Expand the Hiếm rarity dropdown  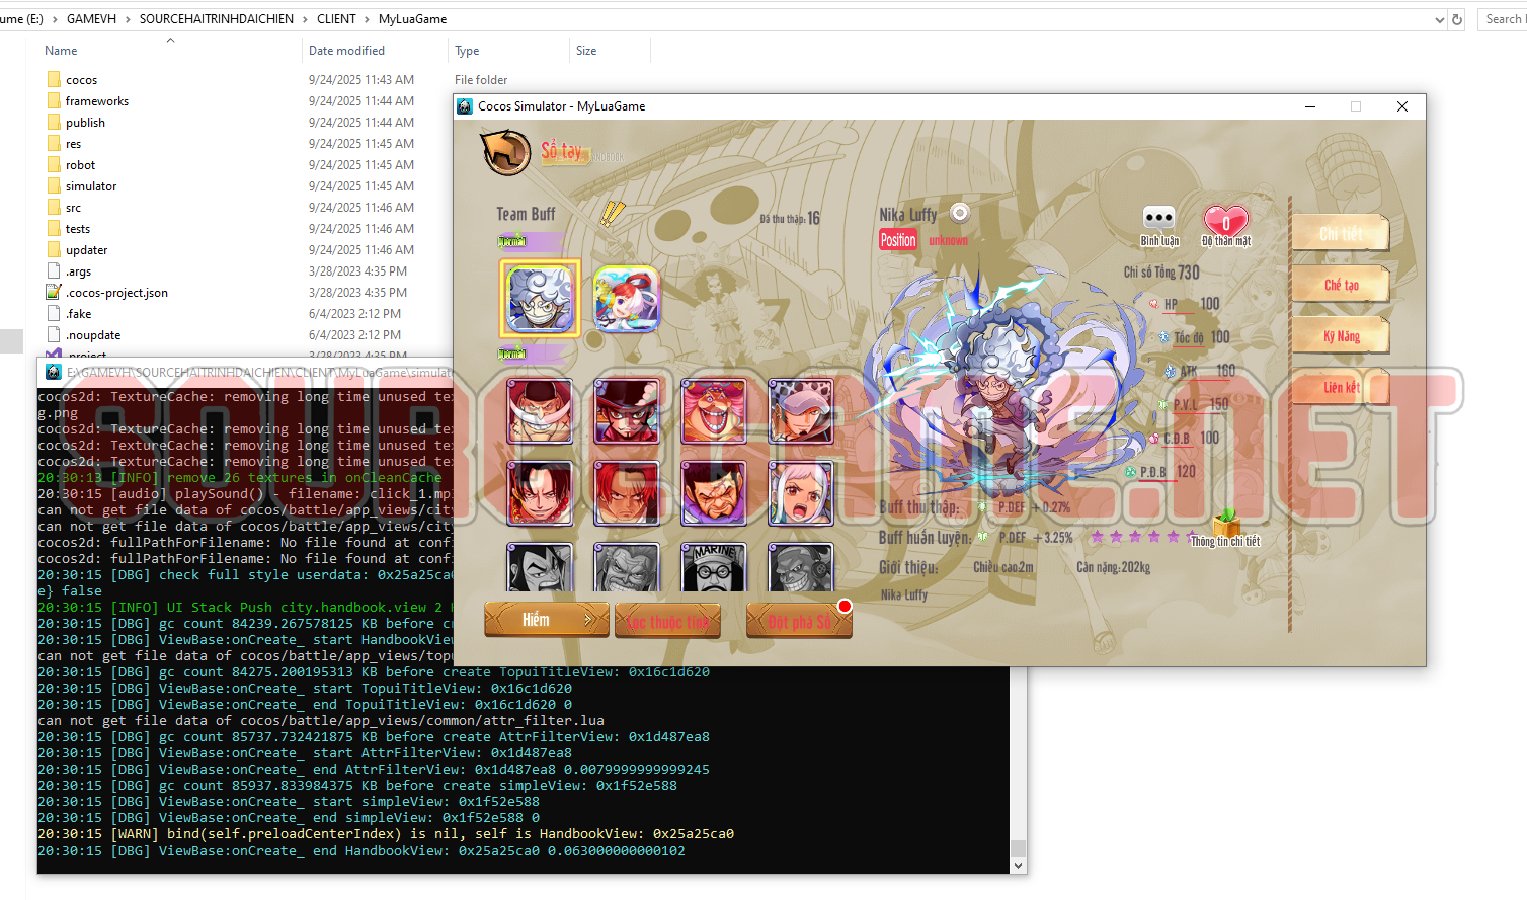(546, 619)
